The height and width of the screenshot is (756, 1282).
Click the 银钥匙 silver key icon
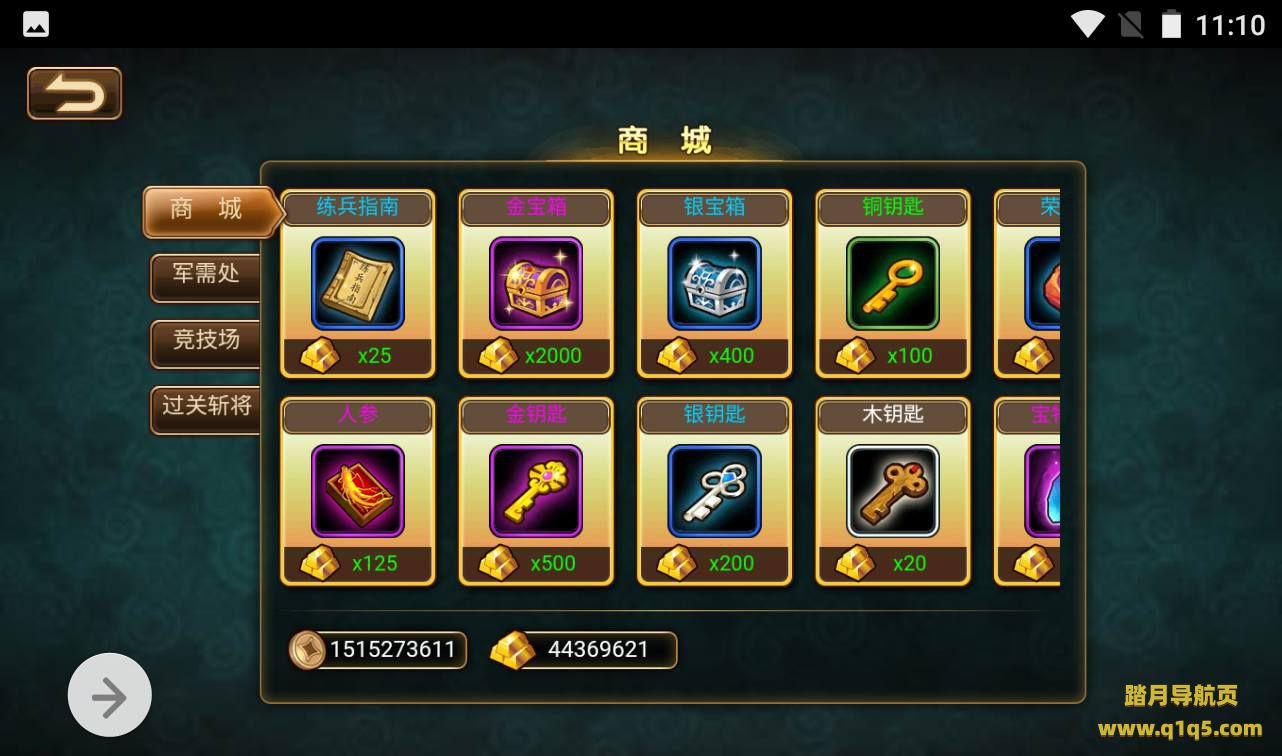click(x=715, y=491)
